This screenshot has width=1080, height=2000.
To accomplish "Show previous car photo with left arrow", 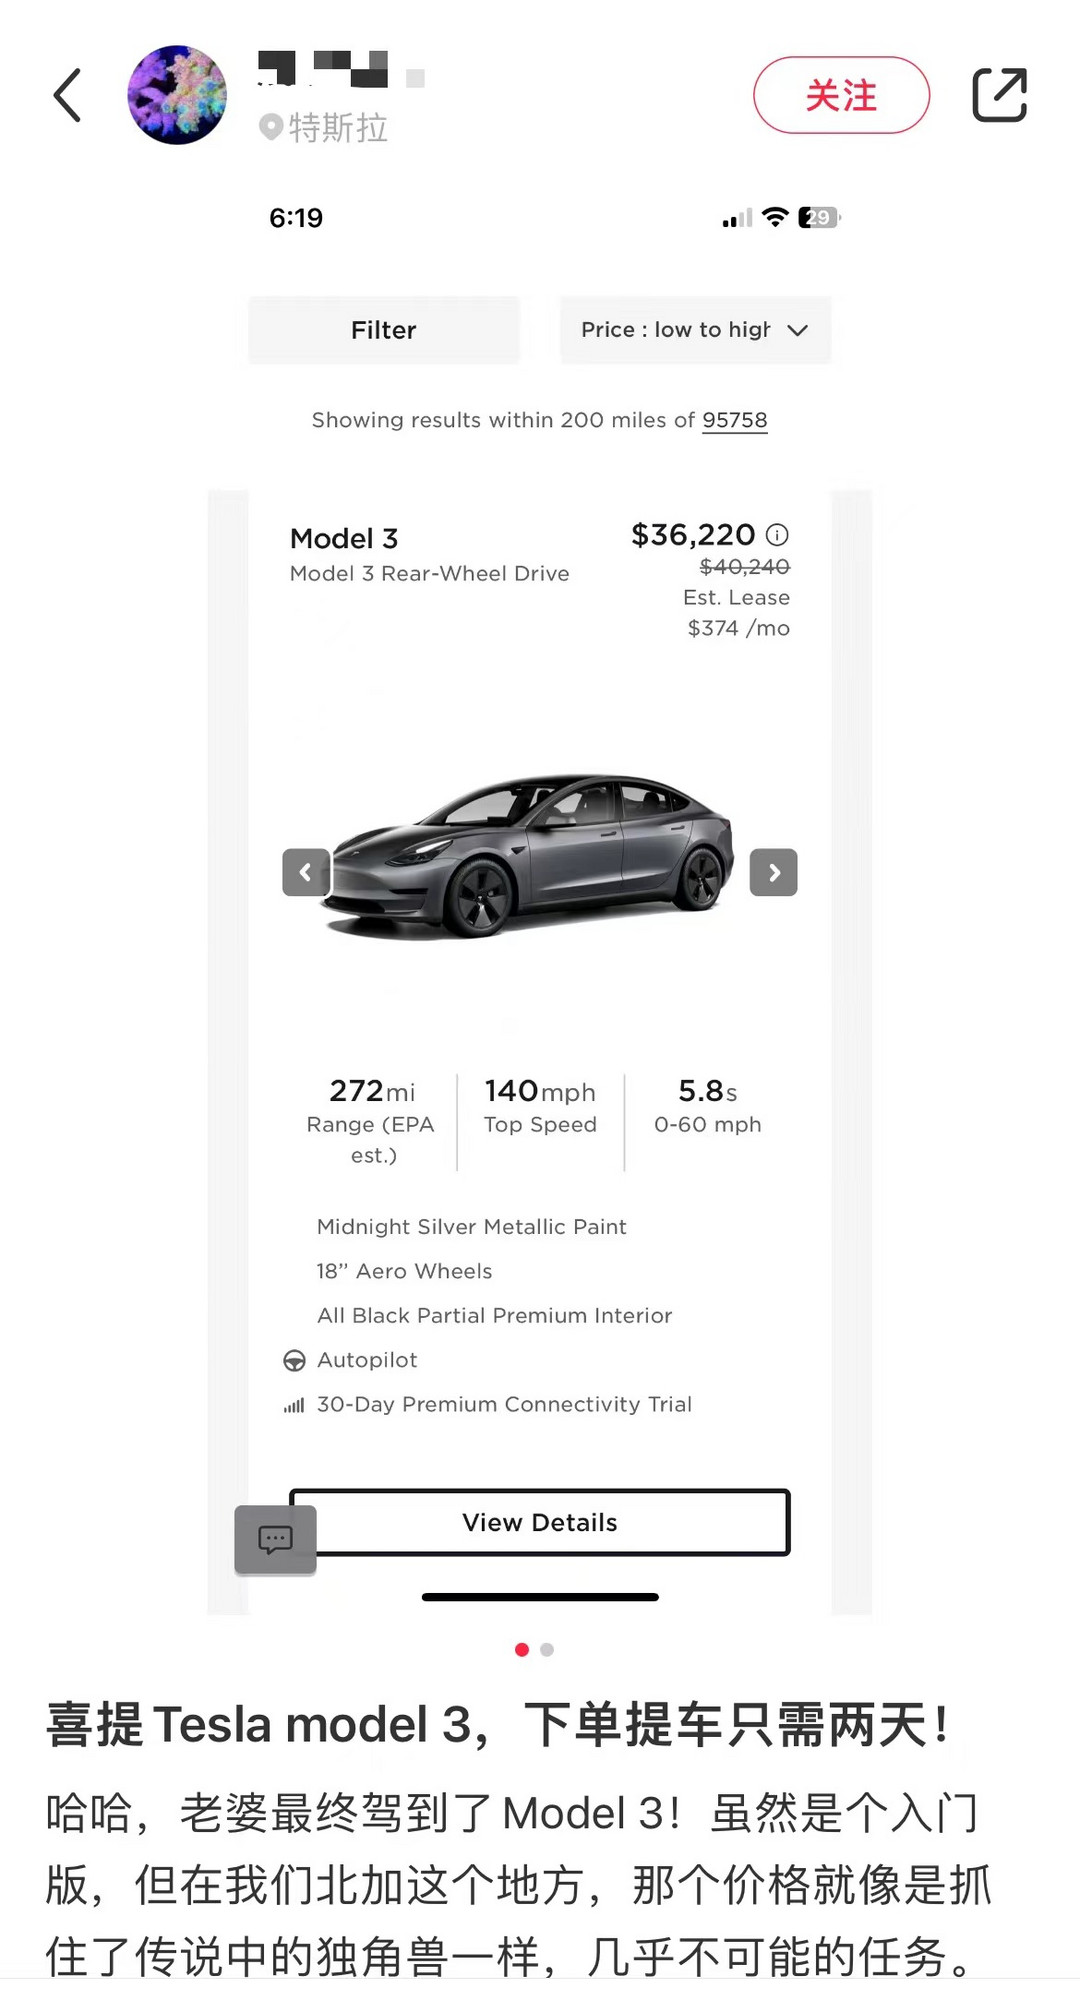I will (306, 872).
